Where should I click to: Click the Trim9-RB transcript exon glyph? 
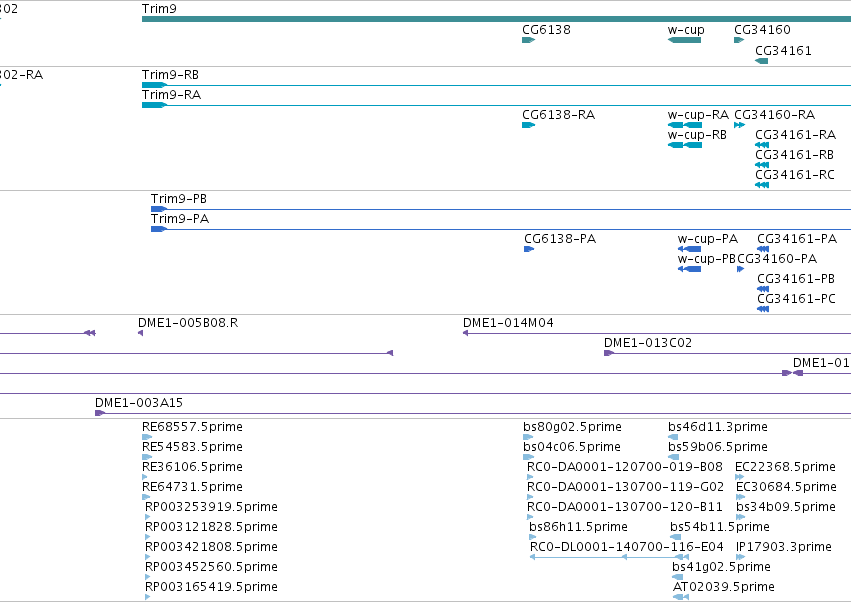pos(154,85)
